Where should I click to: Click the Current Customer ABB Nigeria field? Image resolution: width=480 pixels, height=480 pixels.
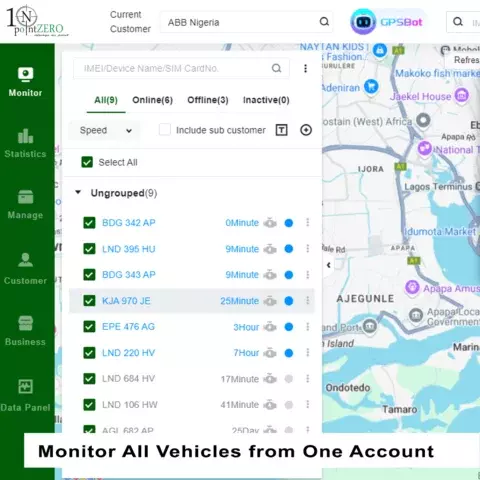(246, 22)
